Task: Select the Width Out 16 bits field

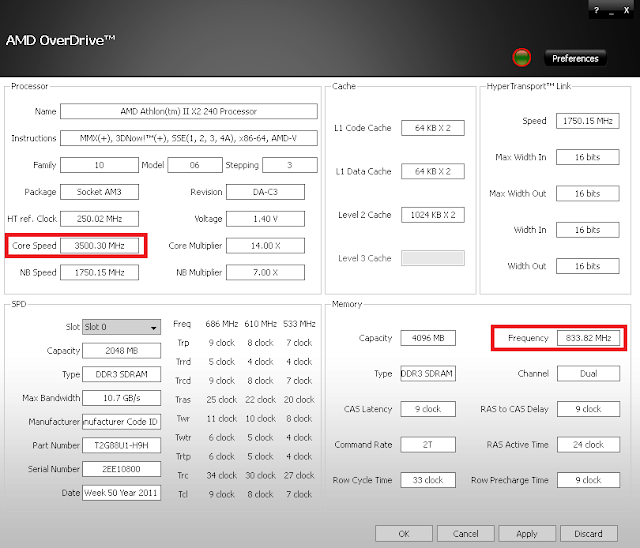Action: [x=588, y=266]
